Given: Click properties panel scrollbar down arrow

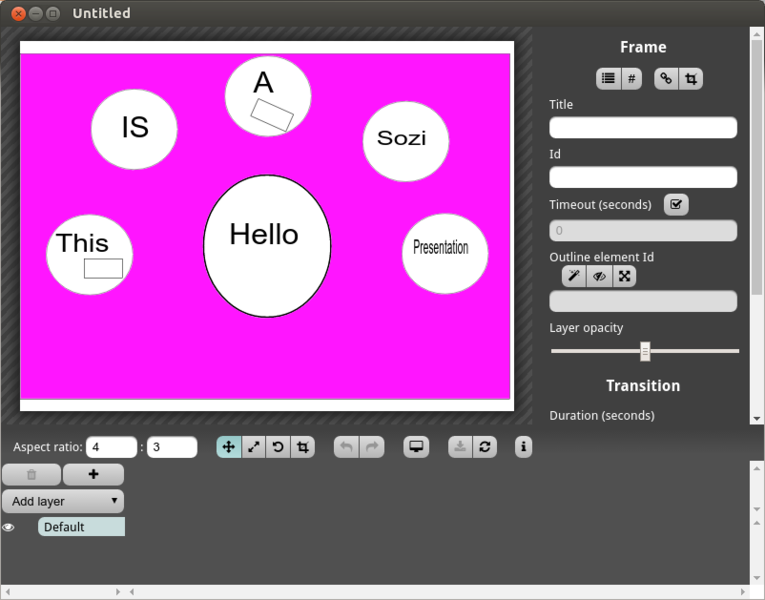Looking at the screenshot, I should point(757,419).
